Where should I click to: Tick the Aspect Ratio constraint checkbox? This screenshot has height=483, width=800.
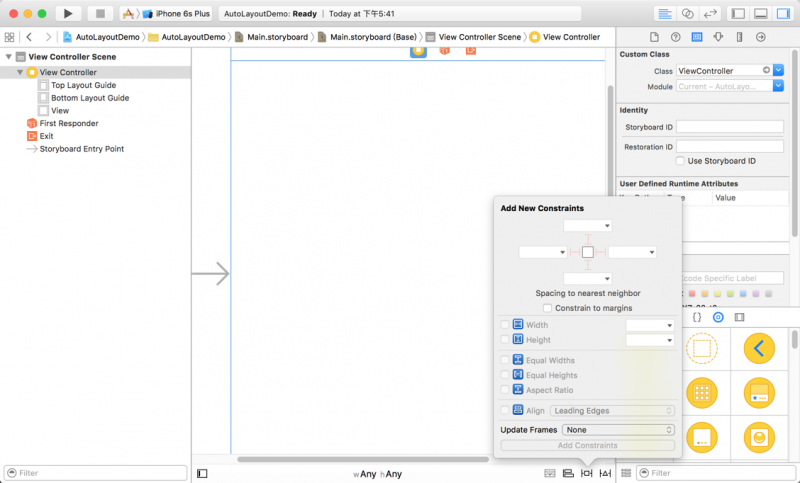click(505, 390)
